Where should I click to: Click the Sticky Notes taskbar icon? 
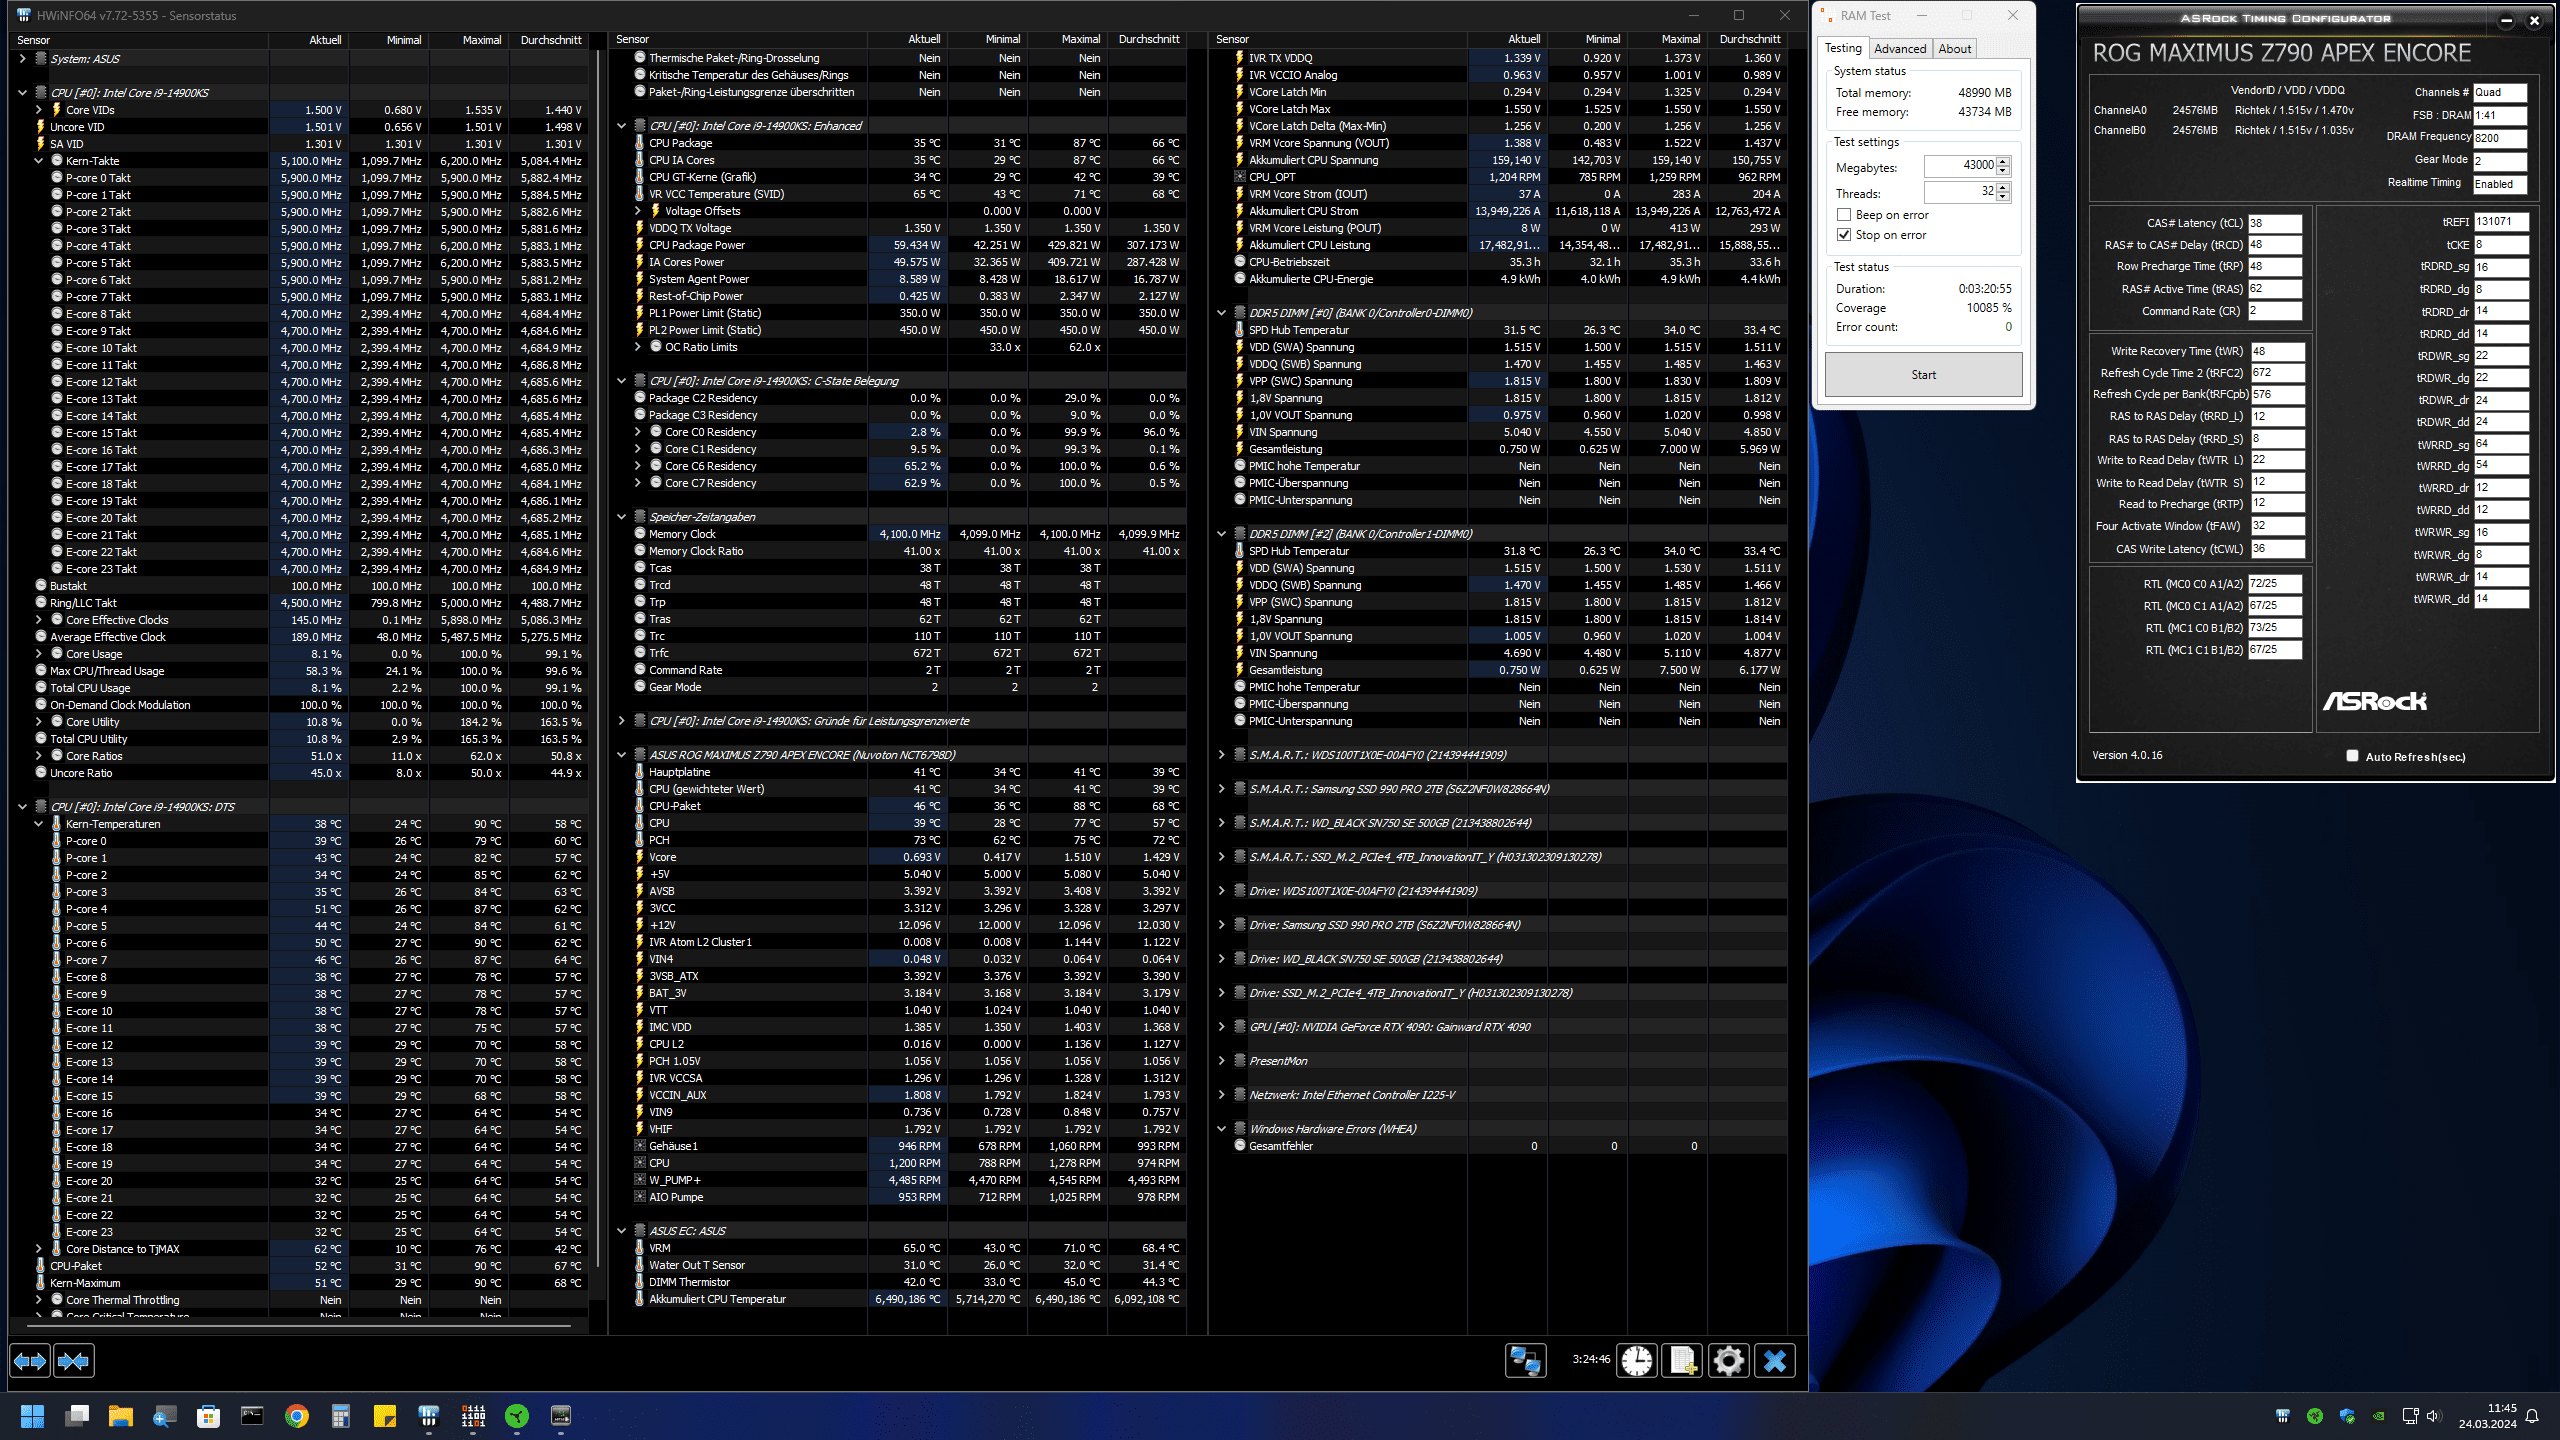(385, 1416)
